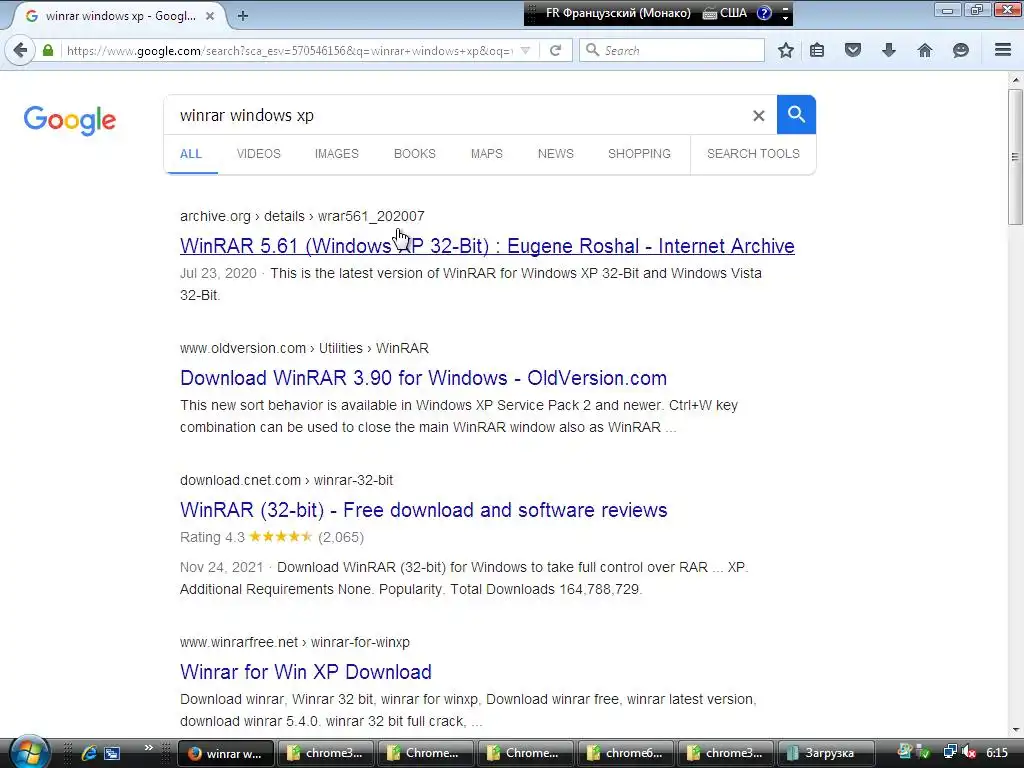The image size is (1024, 768).
Task: Click the Google search query field
Action: click(x=457, y=116)
